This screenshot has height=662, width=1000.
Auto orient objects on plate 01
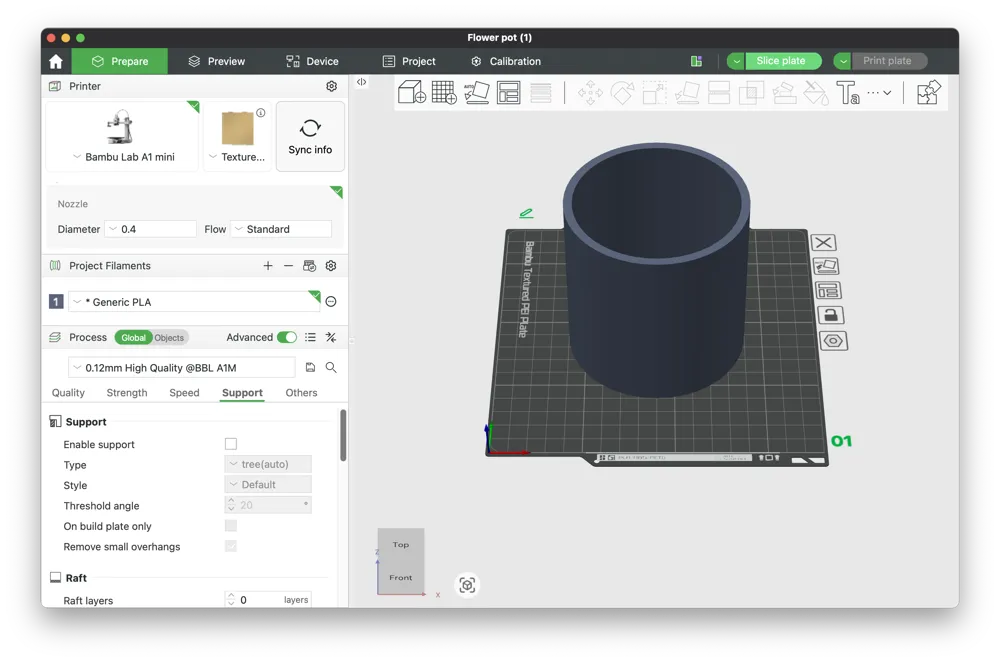click(827, 266)
